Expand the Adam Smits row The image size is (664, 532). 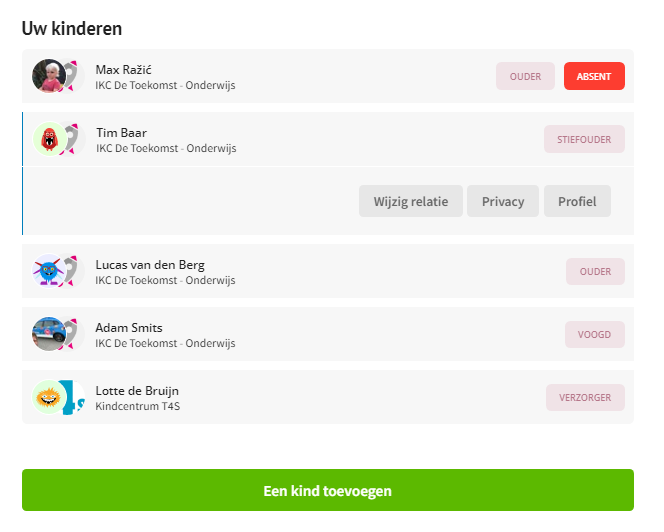pos(328,334)
